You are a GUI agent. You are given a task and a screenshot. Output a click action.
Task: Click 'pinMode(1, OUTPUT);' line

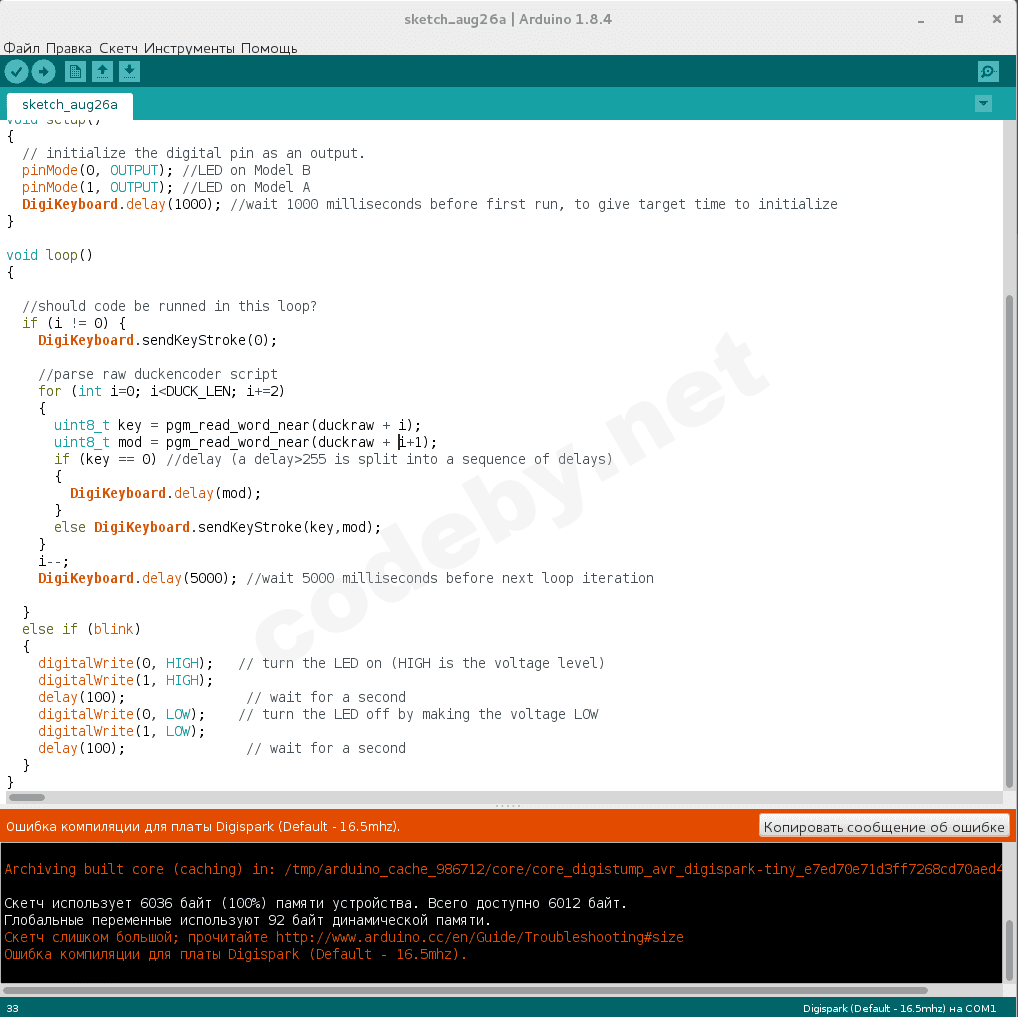97,187
